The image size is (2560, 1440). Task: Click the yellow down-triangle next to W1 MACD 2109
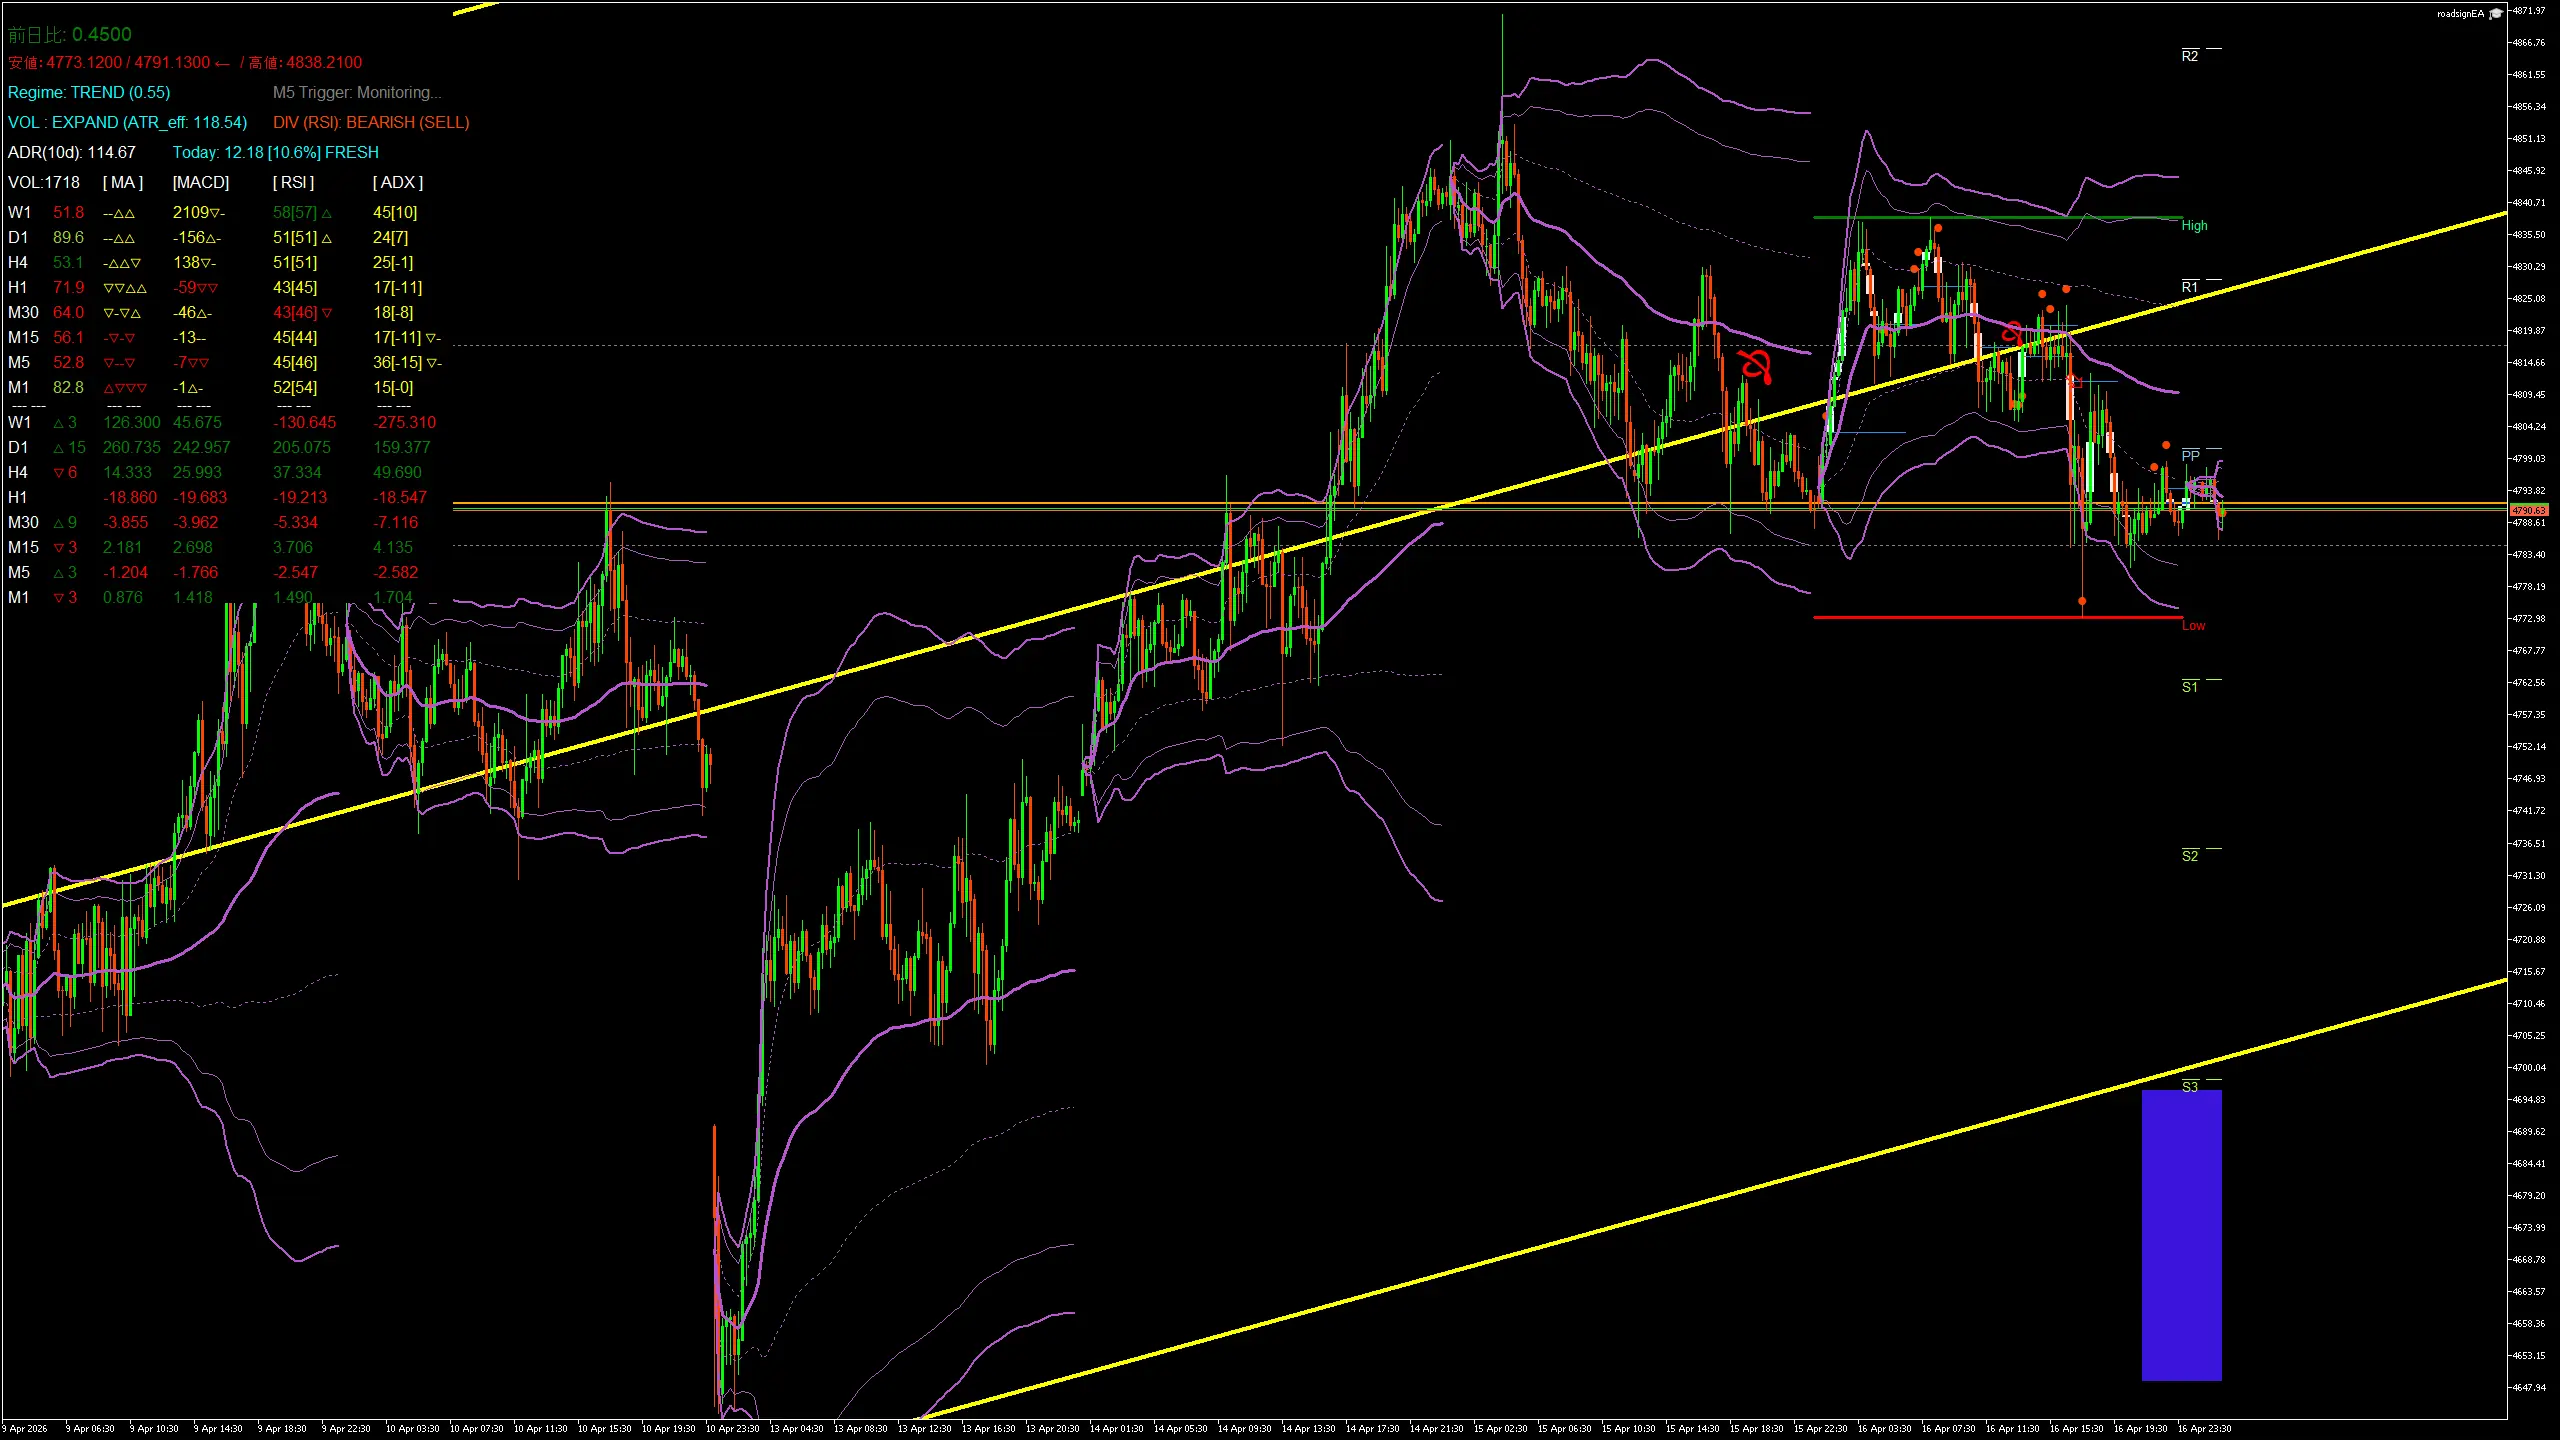(x=214, y=212)
